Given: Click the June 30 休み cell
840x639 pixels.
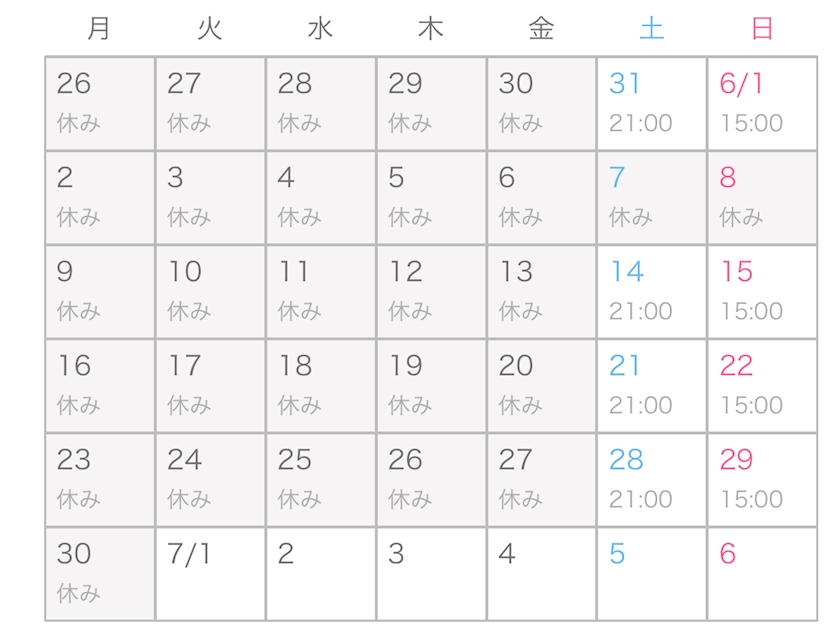Looking at the screenshot, I should click(100, 574).
